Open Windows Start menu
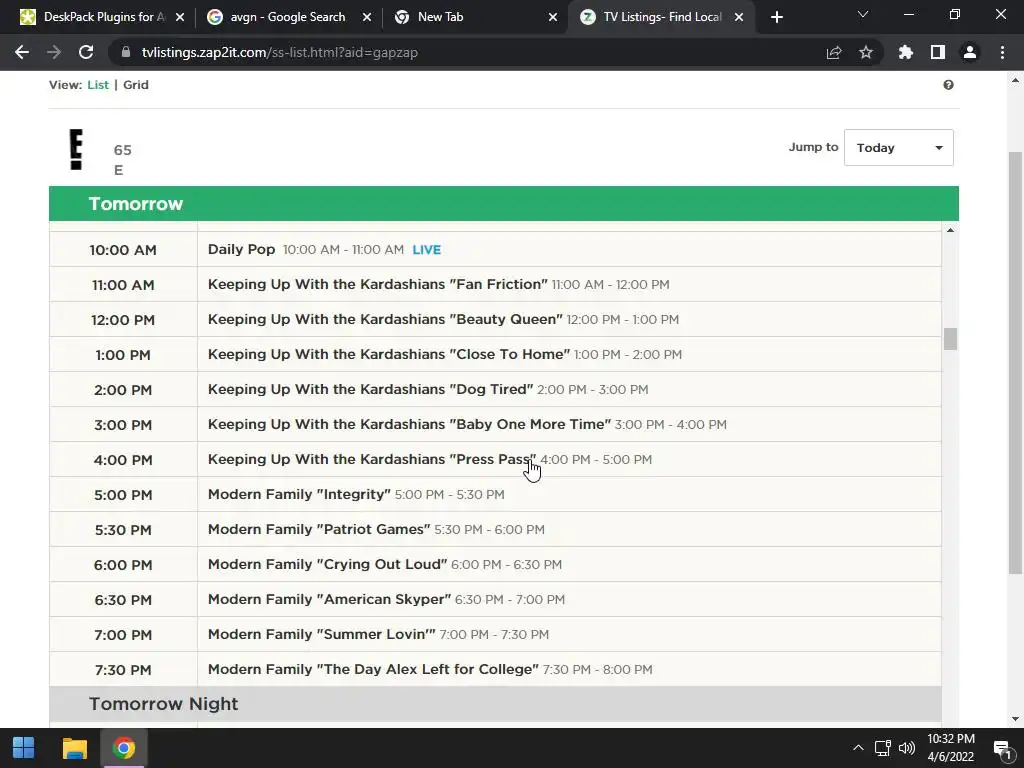Screen dimensions: 1024x768 [24, 748]
